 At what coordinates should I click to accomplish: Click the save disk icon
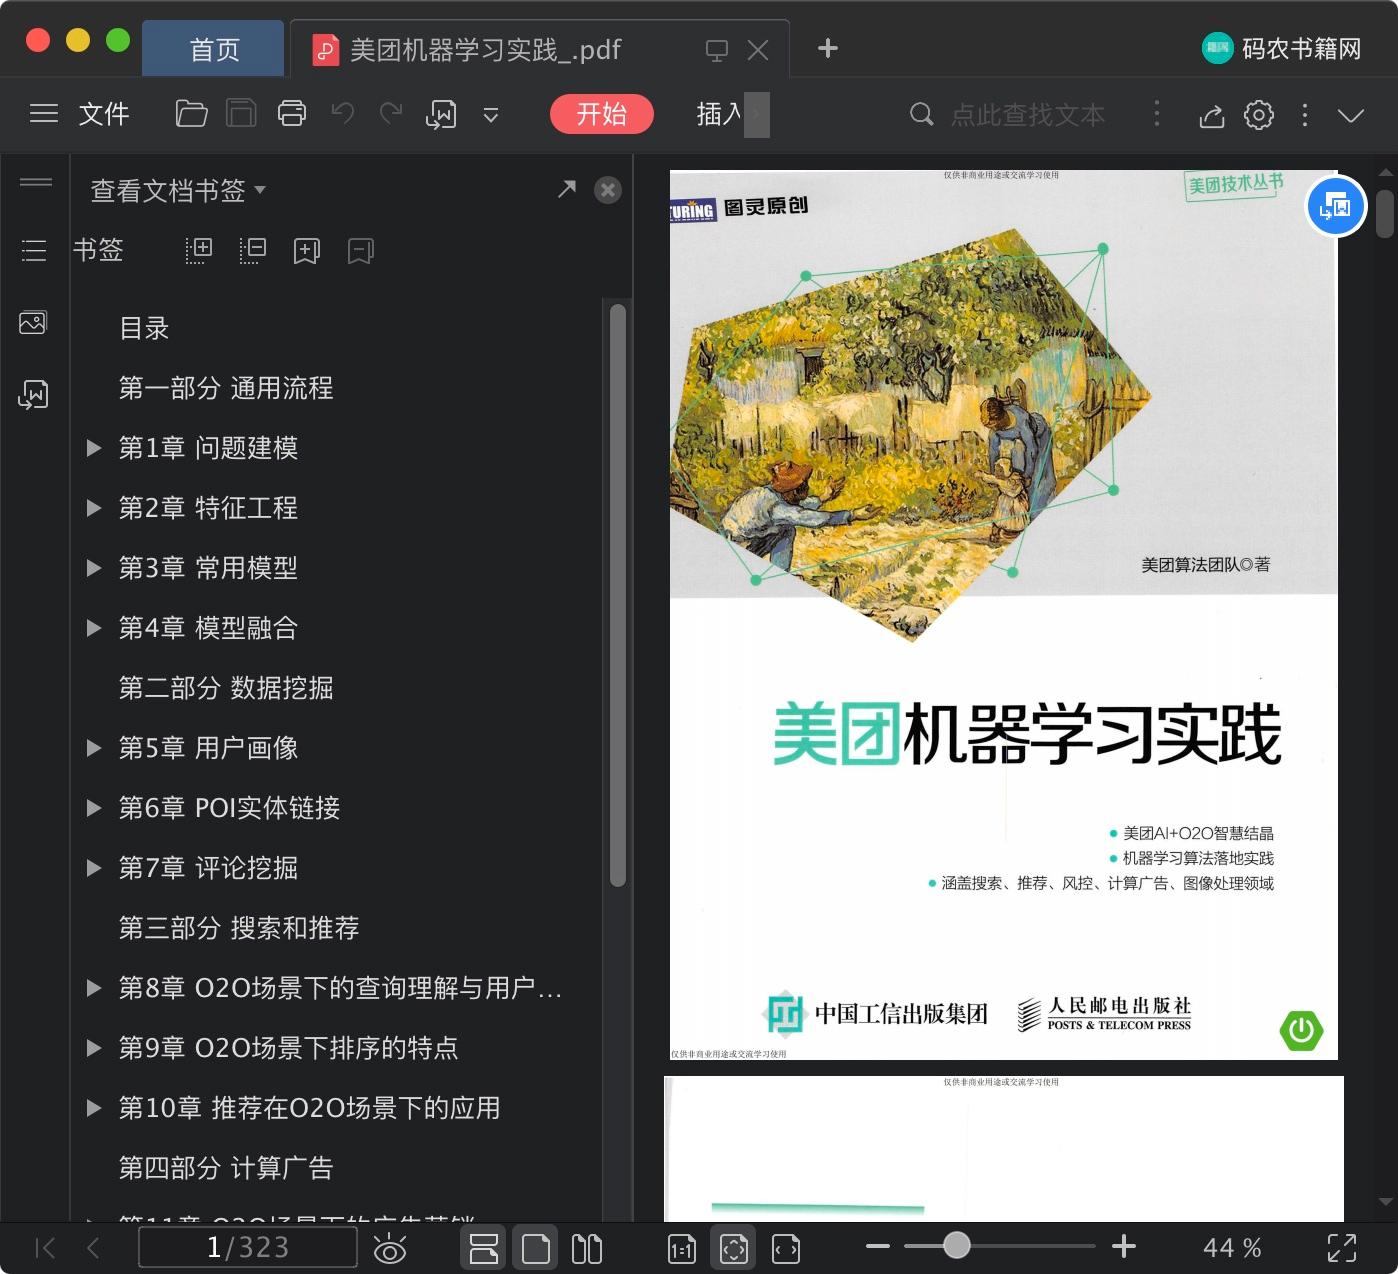tap(241, 114)
